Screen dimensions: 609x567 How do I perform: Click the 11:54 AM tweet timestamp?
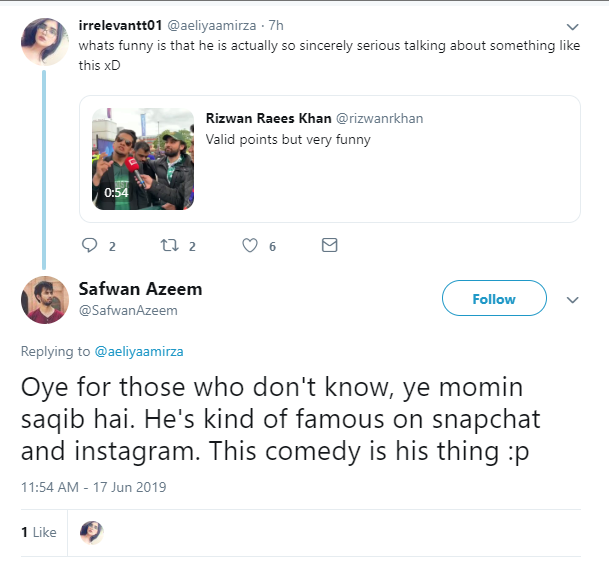pos(94,487)
